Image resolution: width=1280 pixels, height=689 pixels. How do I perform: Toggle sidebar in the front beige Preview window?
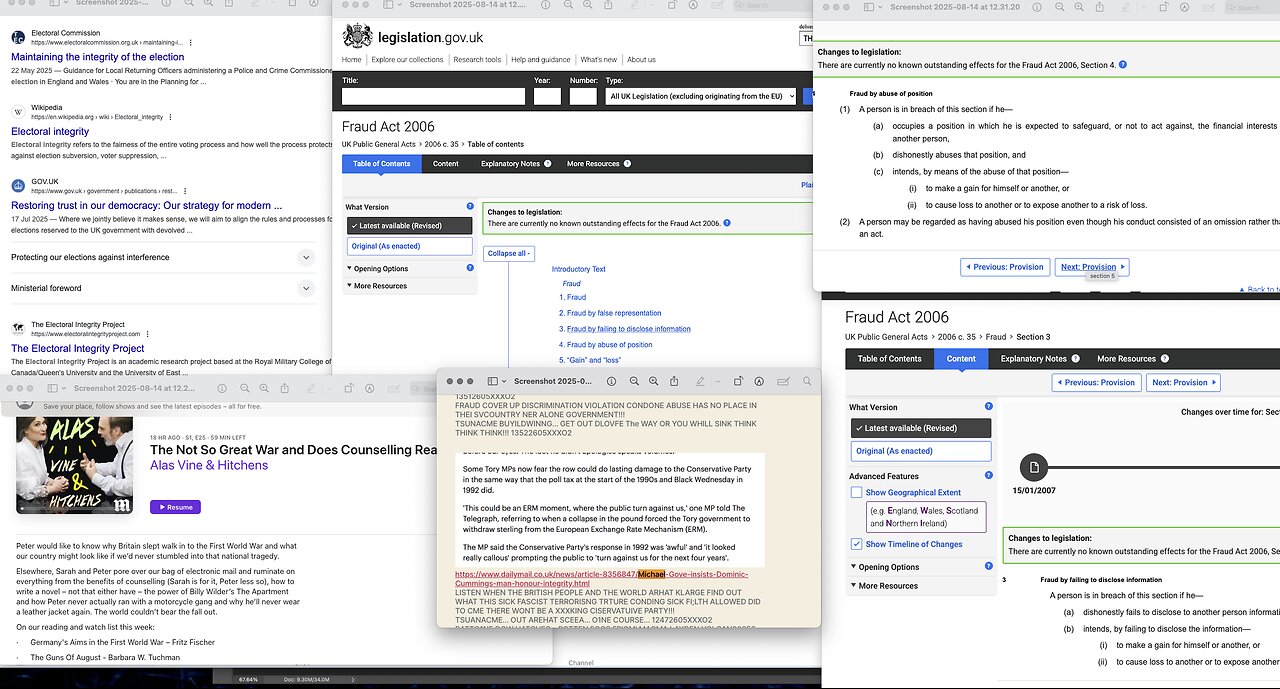(x=492, y=382)
